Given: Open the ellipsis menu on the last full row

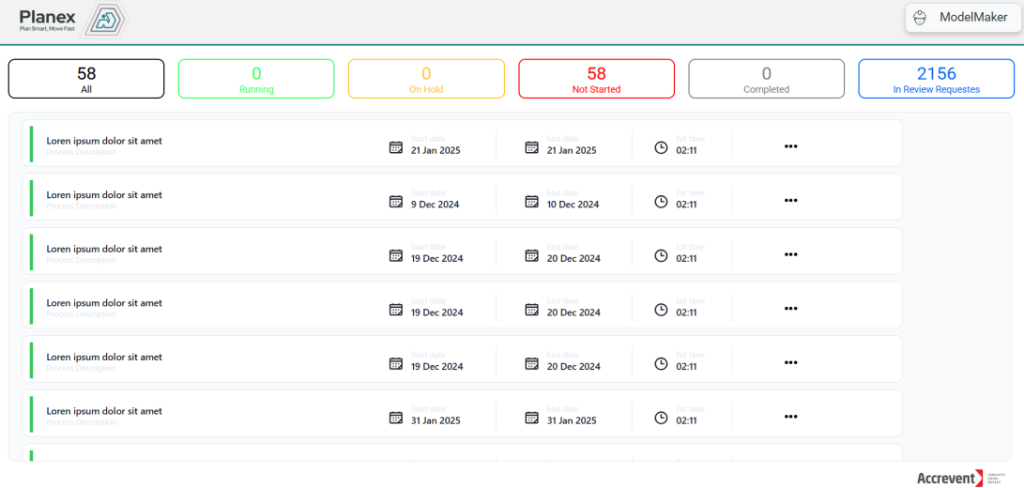Looking at the screenshot, I should pyautogui.click(x=791, y=416).
